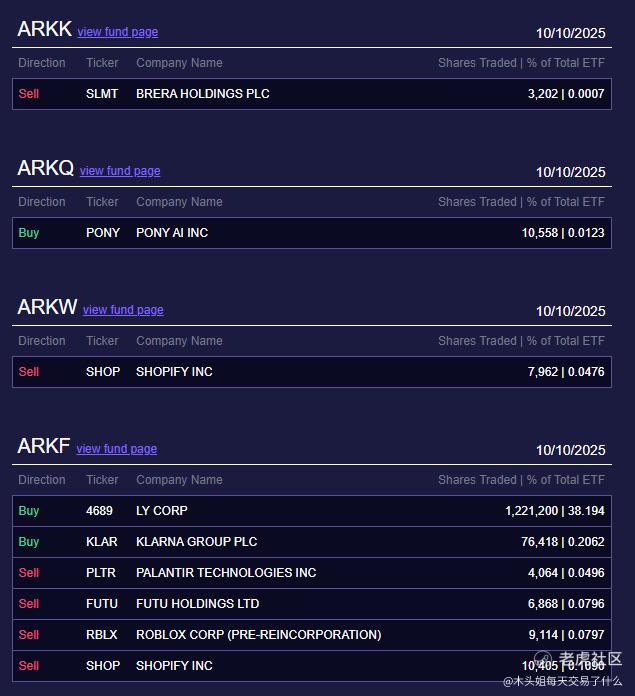Select the SHOP row in the ARKW table
Image resolution: width=635 pixels, height=696 pixels.
[311, 372]
